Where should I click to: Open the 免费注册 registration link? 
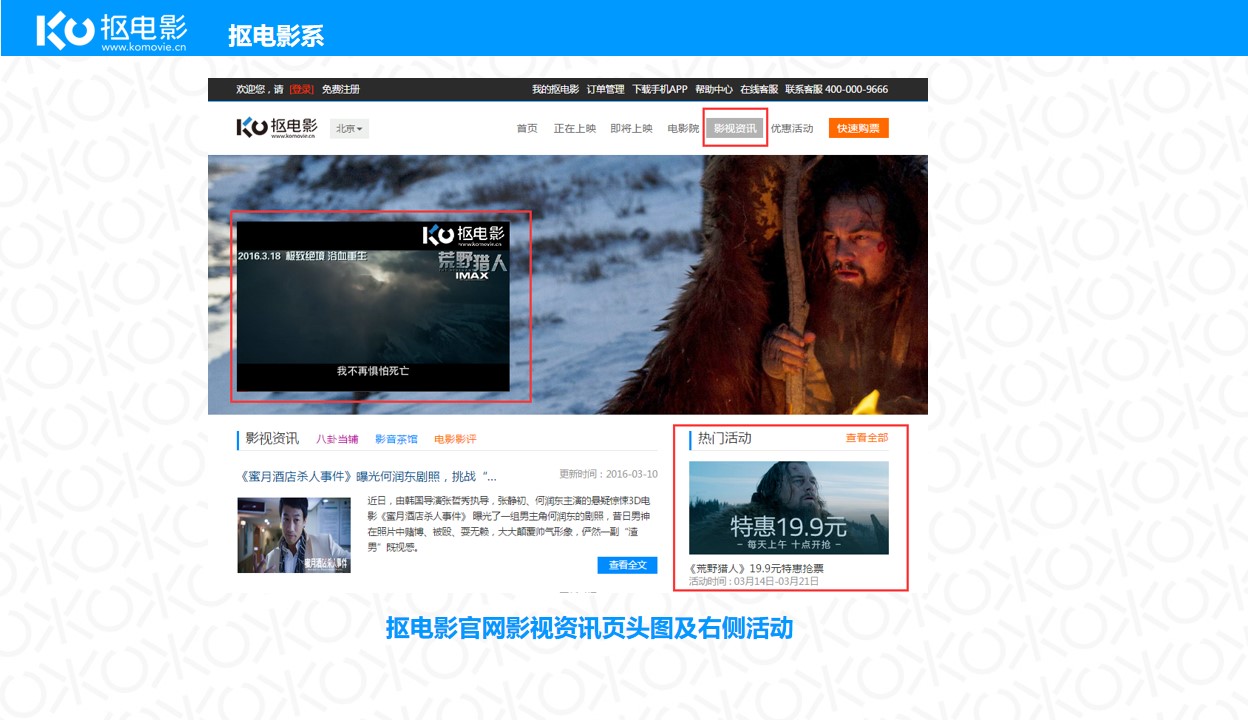(x=340, y=89)
